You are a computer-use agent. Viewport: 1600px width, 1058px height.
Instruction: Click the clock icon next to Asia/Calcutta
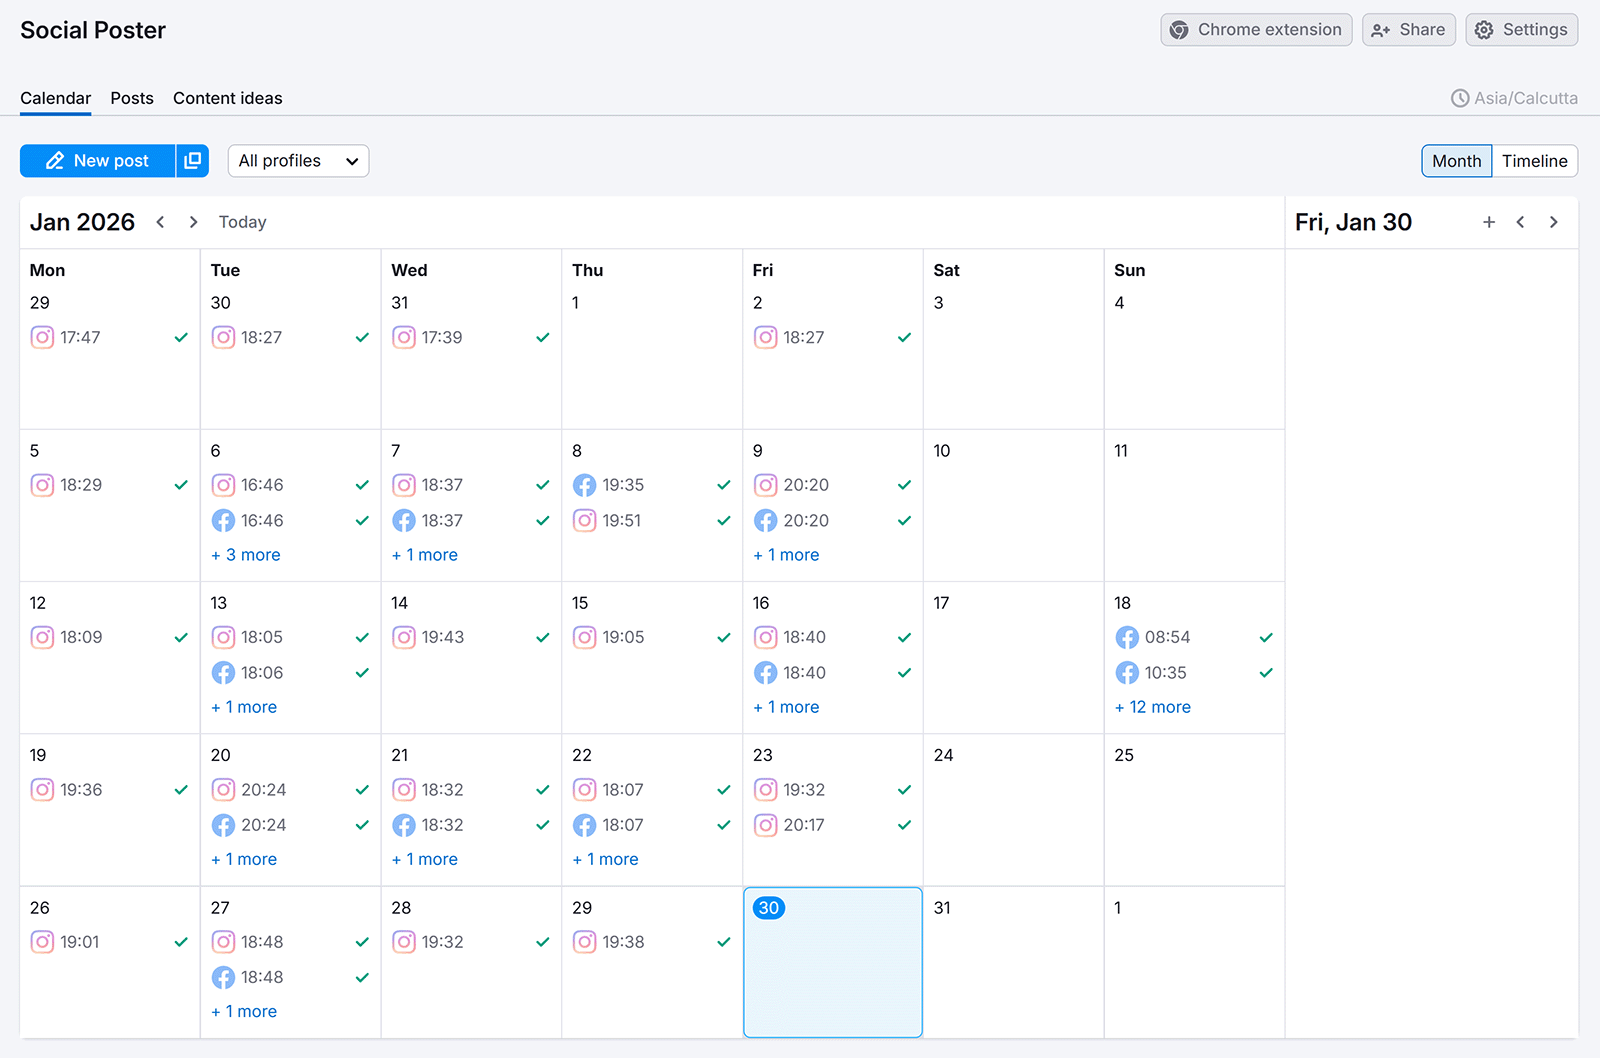pyautogui.click(x=1459, y=97)
